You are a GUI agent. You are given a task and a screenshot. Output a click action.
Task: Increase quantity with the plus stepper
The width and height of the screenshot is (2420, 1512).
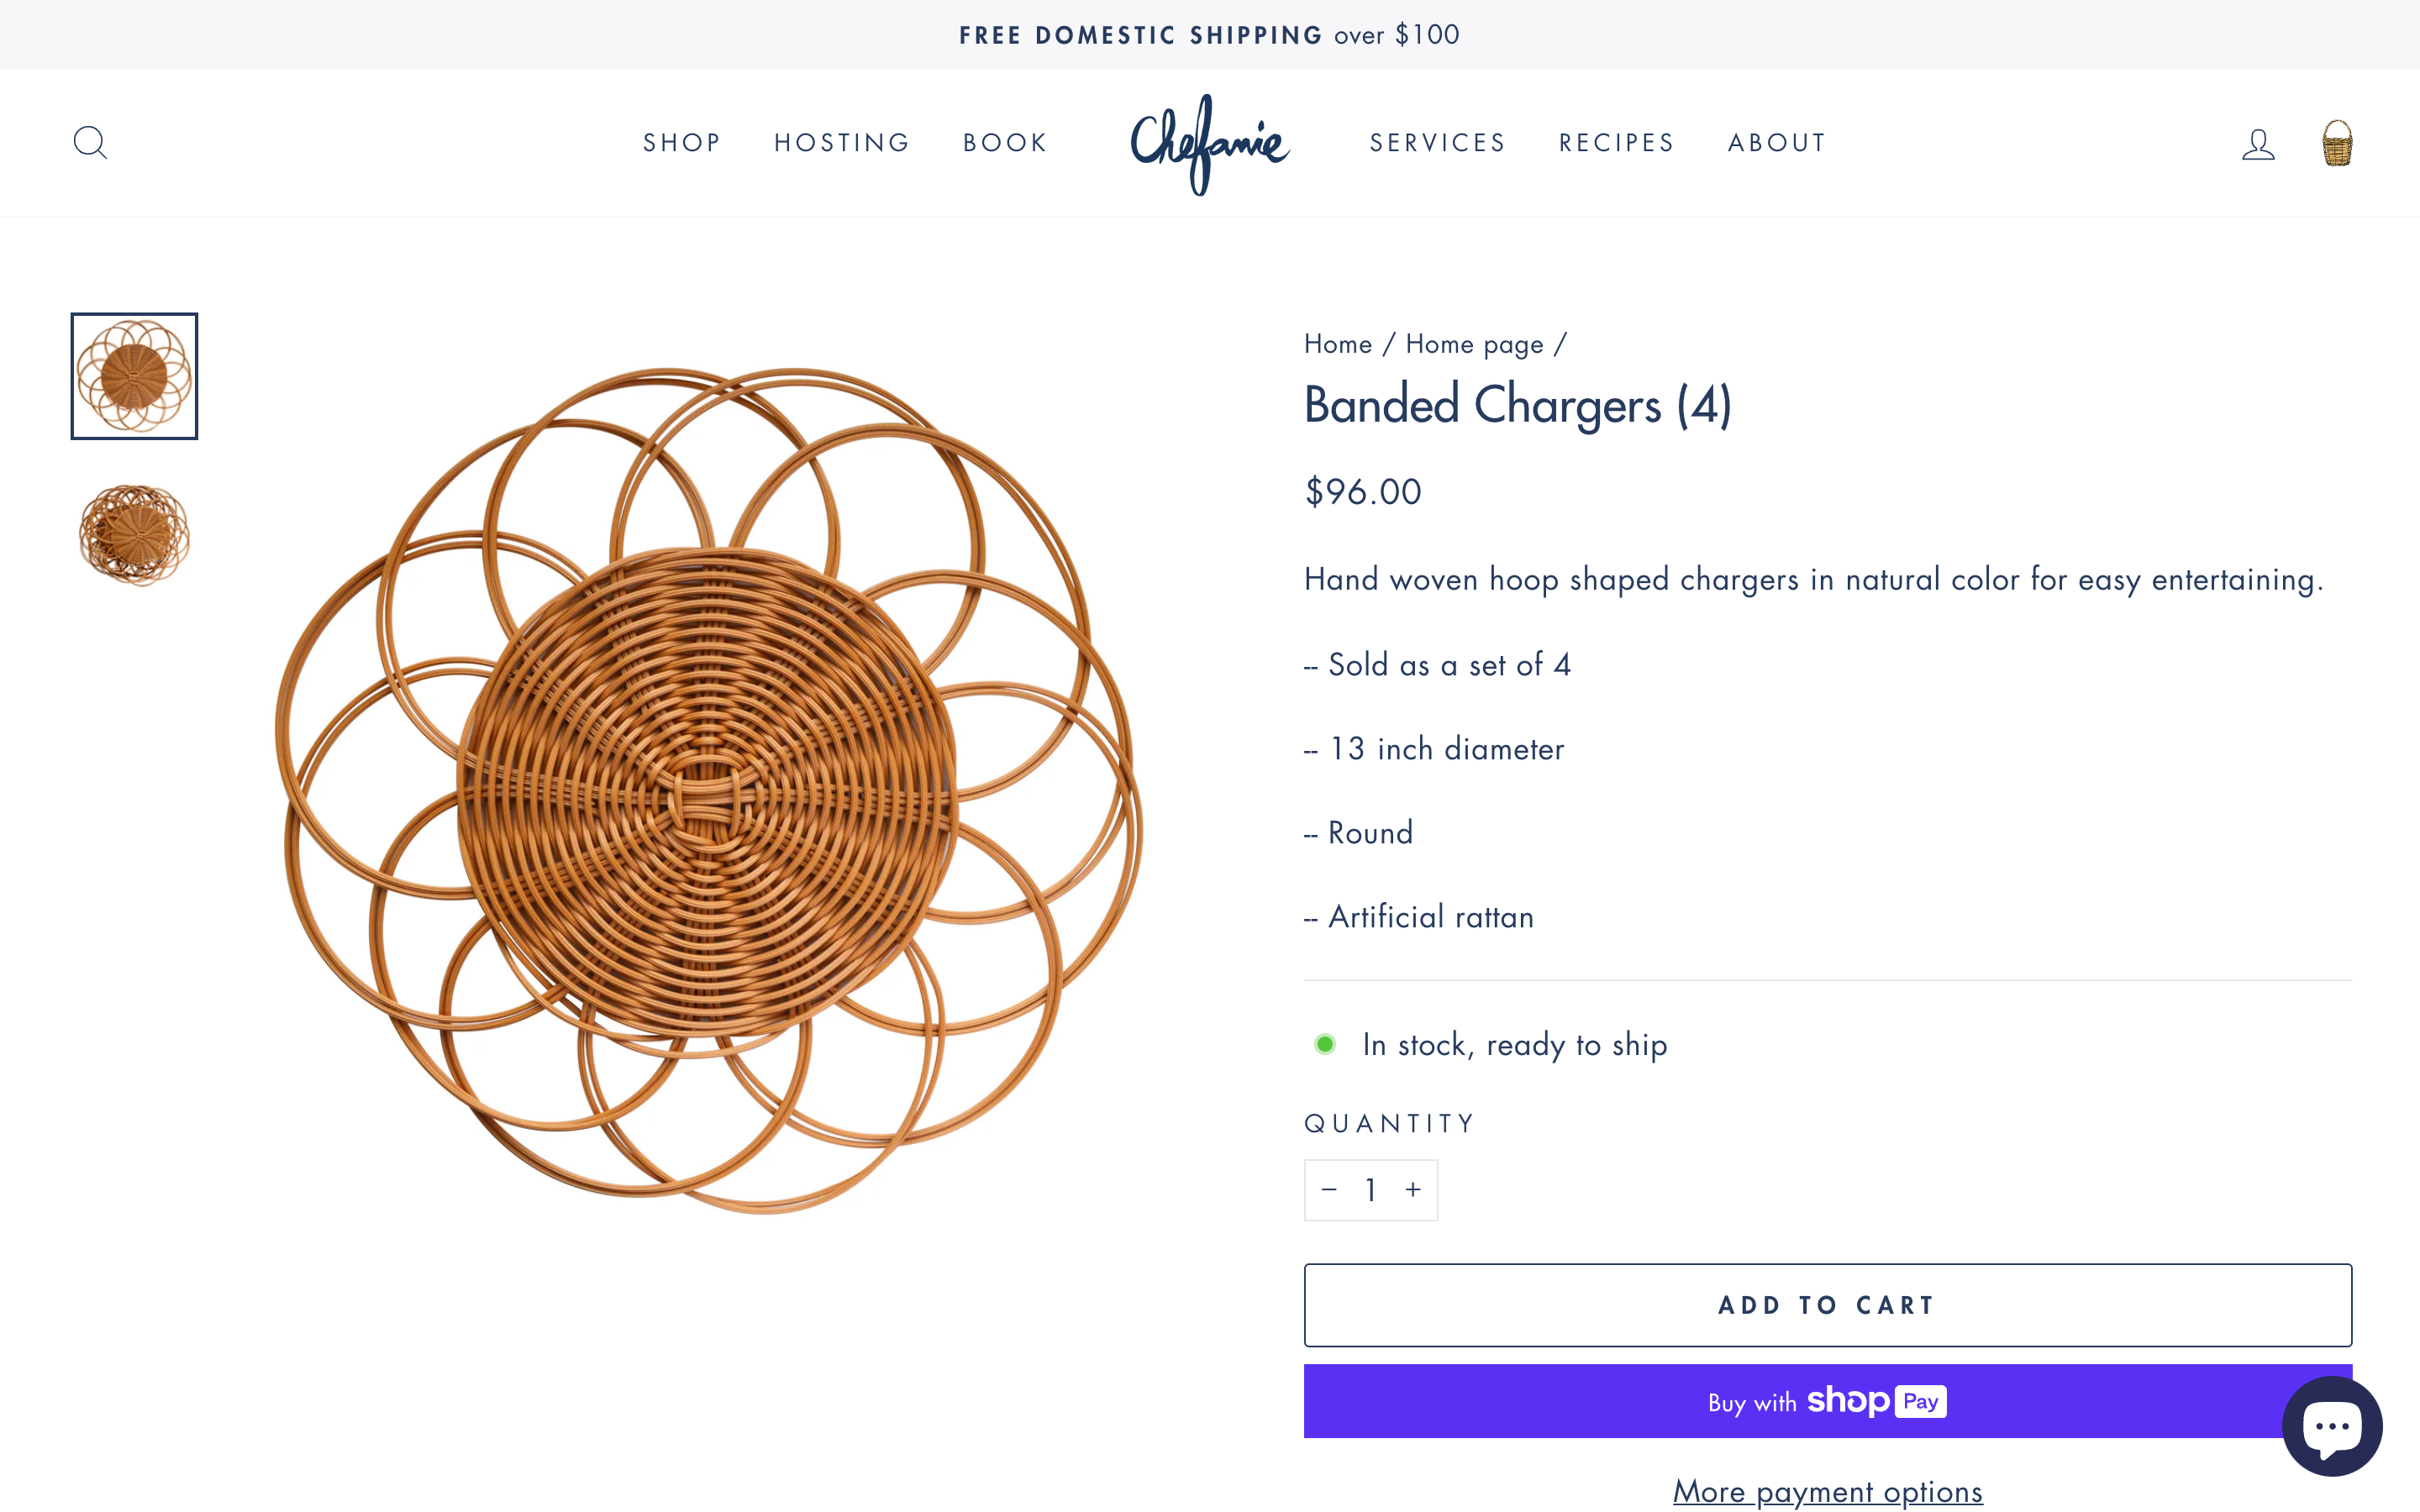(1413, 1189)
